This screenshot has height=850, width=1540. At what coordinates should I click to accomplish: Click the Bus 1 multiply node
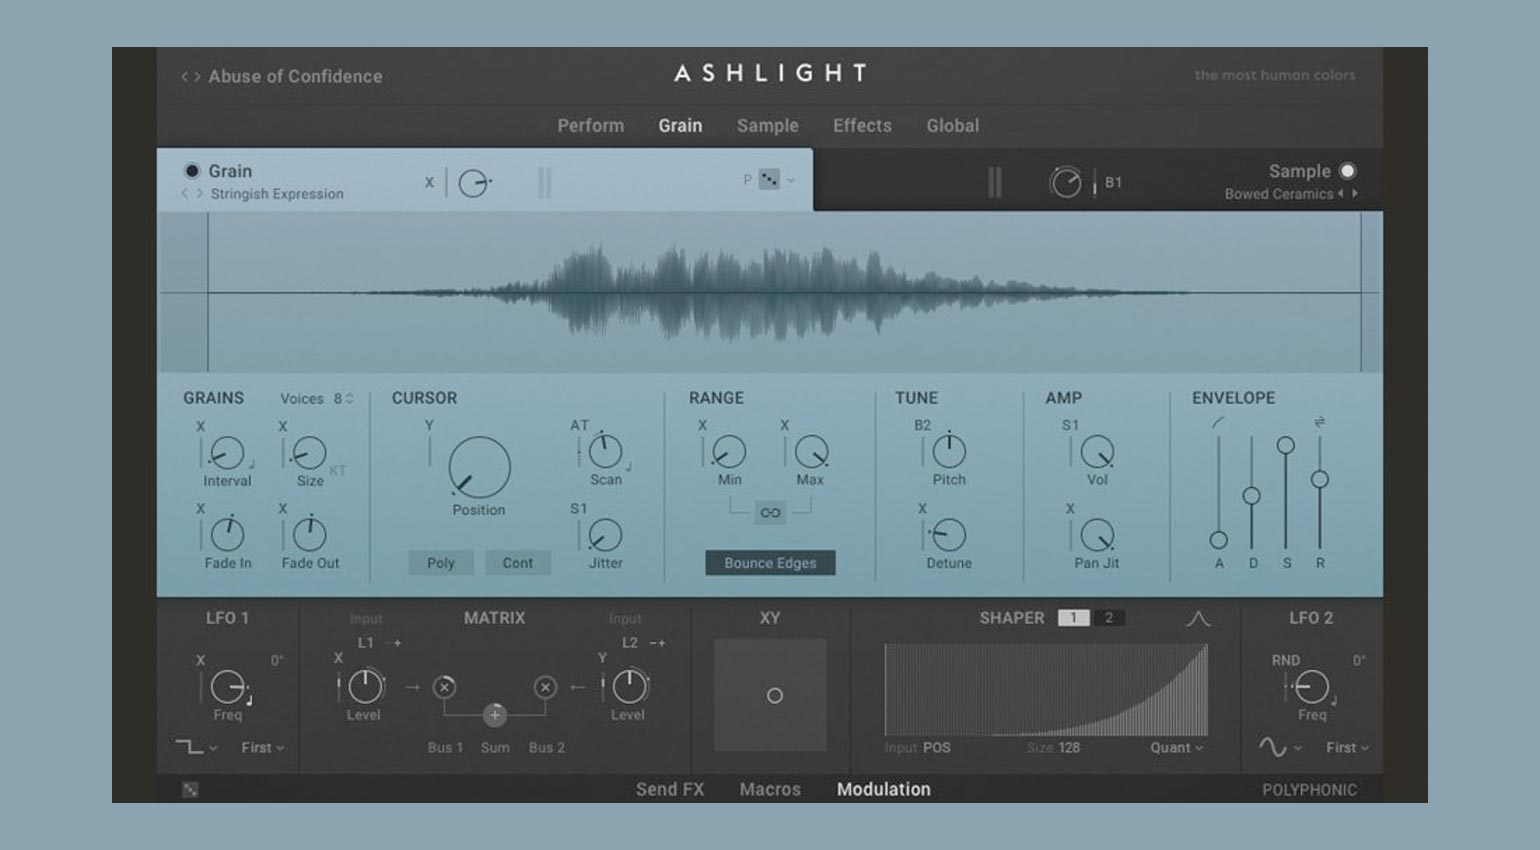pyautogui.click(x=444, y=687)
